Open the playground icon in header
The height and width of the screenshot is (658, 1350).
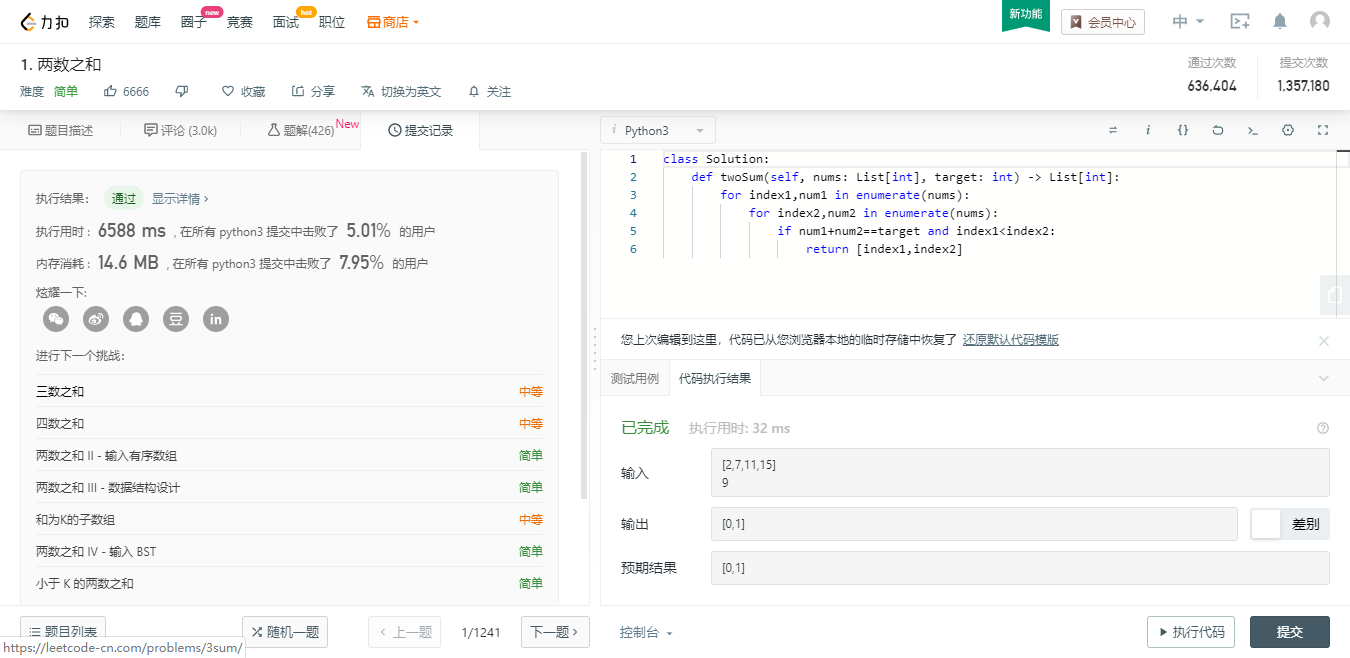click(1240, 21)
